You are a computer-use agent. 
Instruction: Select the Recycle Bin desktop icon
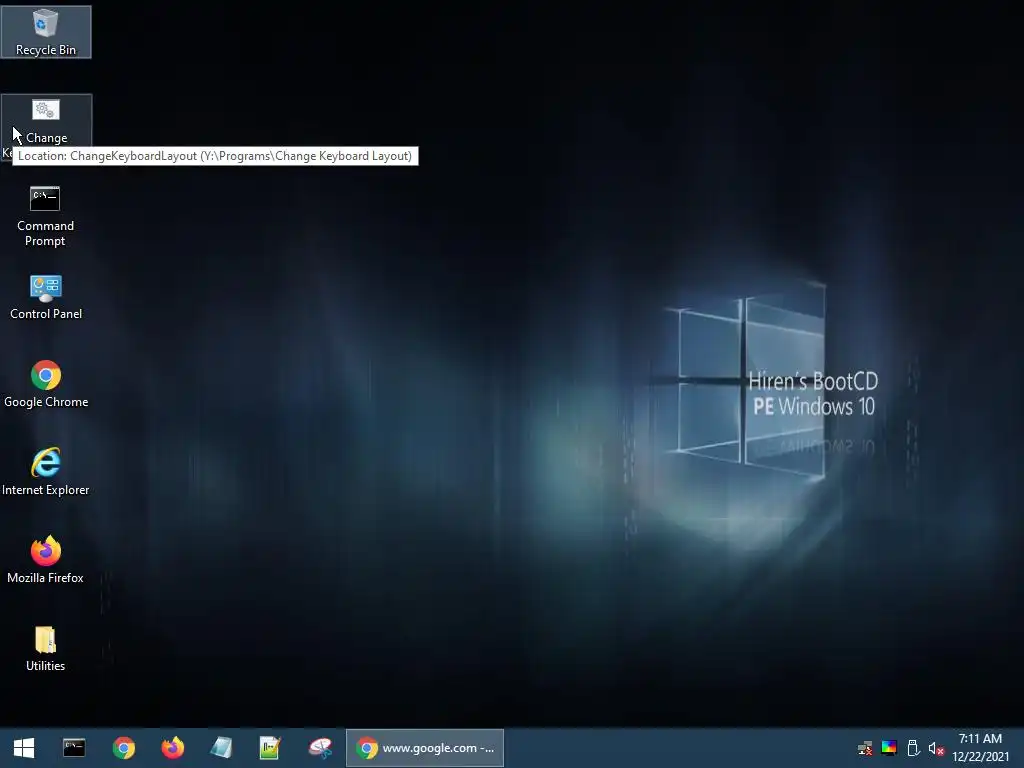pos(46,32)
